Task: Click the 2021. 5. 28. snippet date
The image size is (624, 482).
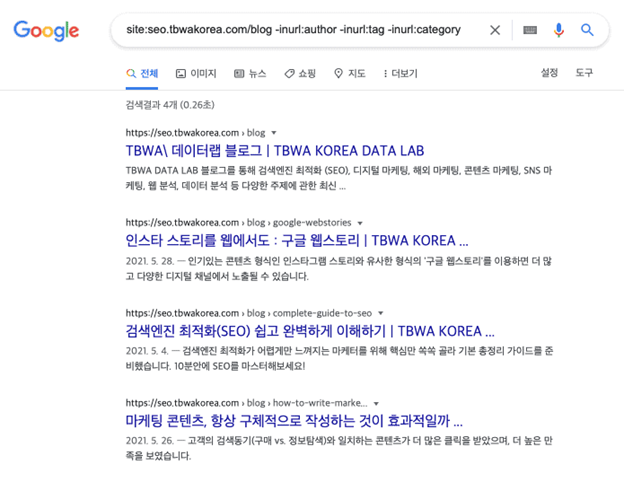Action: [x=150, y=261]
